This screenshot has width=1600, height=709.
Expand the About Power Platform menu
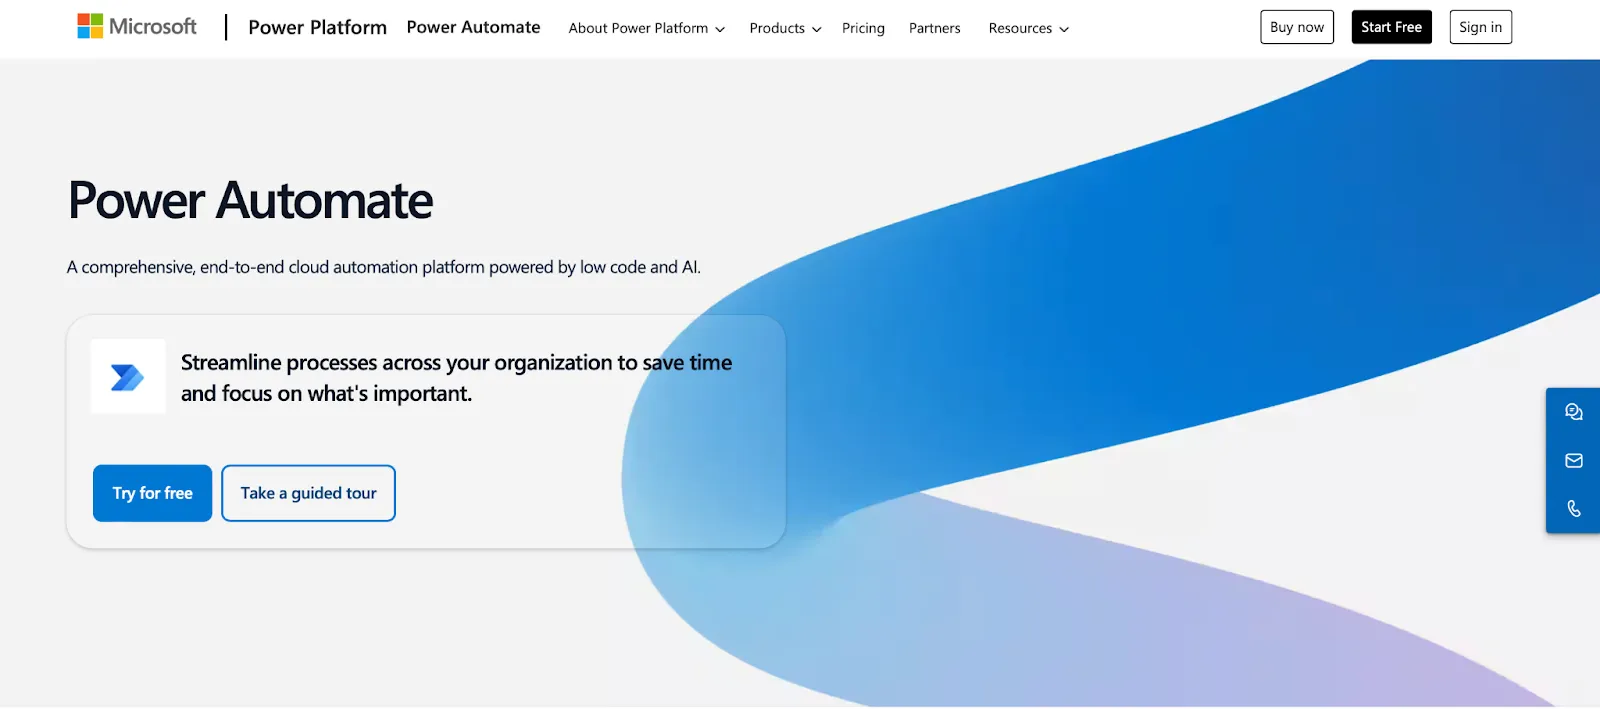click(647, 28)
